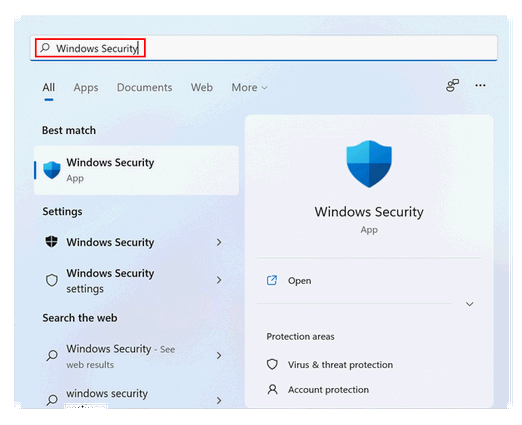Viewport: 522px width, 425px height.
Task: Expand the 'See web results' arrow
Action: tap(219, 355)
